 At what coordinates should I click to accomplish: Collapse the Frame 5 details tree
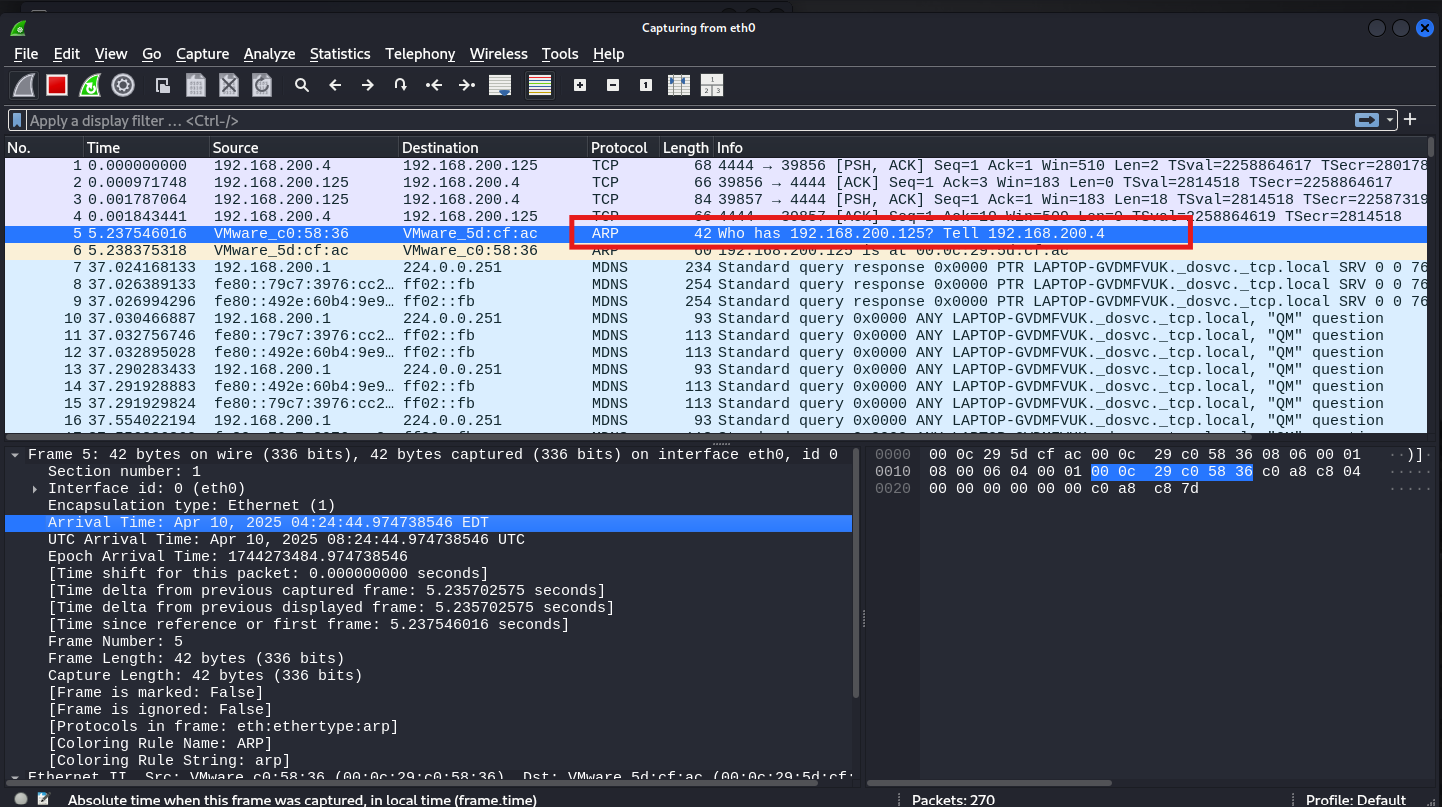(x=14, y=455)
